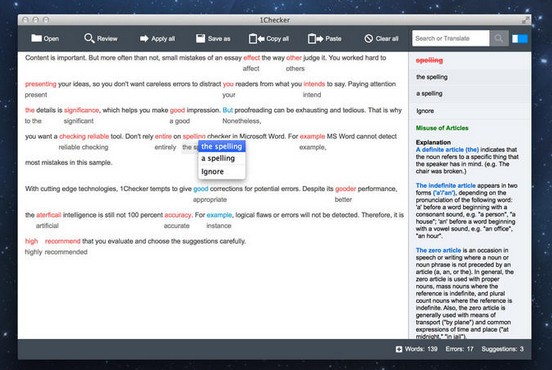Screen dimensions: 552x370
Task: Toggle the blue sidebar panel switch
Action: point(520,38)
